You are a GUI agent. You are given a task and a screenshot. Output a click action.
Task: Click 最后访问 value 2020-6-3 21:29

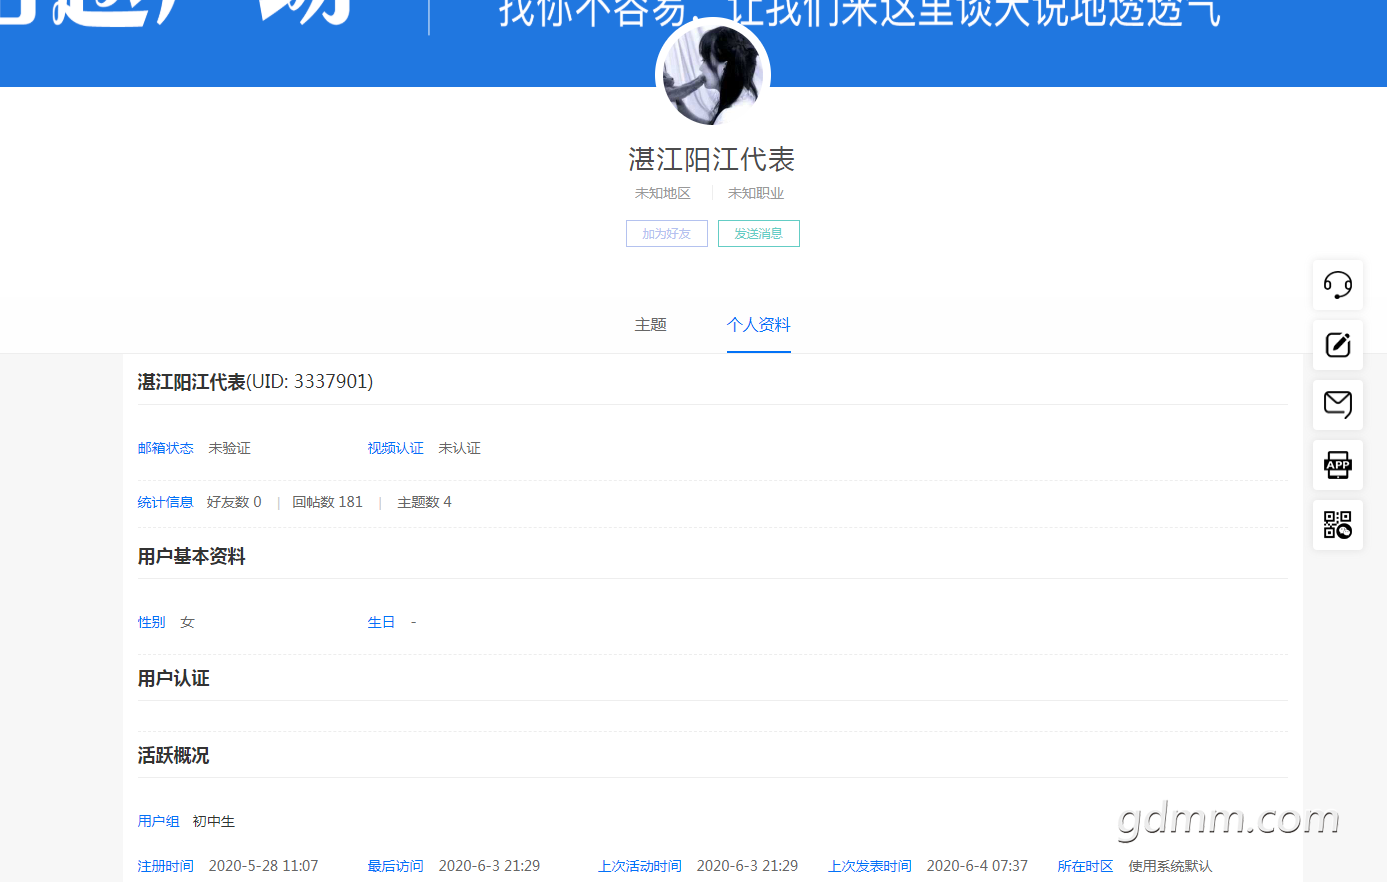tap(490, 866)
